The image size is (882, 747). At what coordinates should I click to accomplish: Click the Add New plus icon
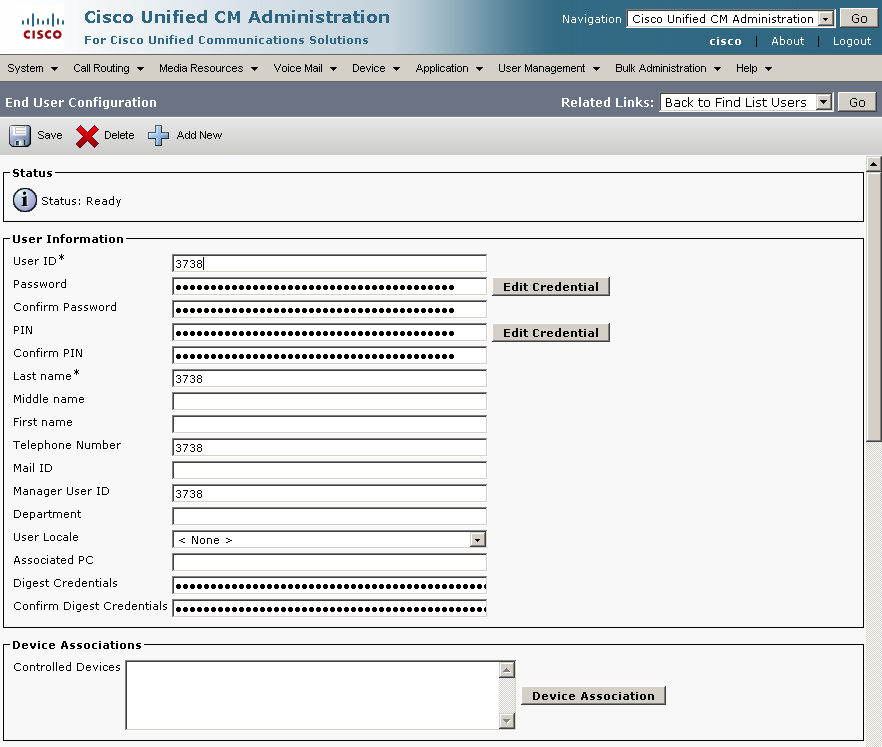tap(159, 136)
